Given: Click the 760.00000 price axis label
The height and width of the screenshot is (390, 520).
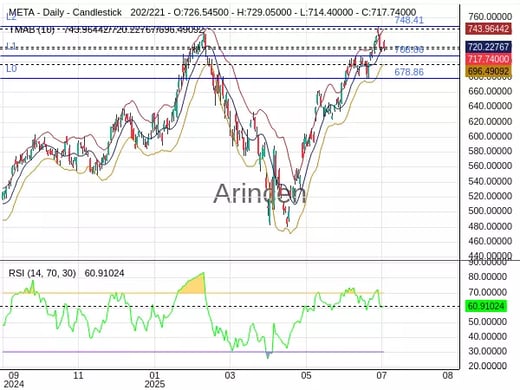Looking at the screenshot, I should coord(490,16).
